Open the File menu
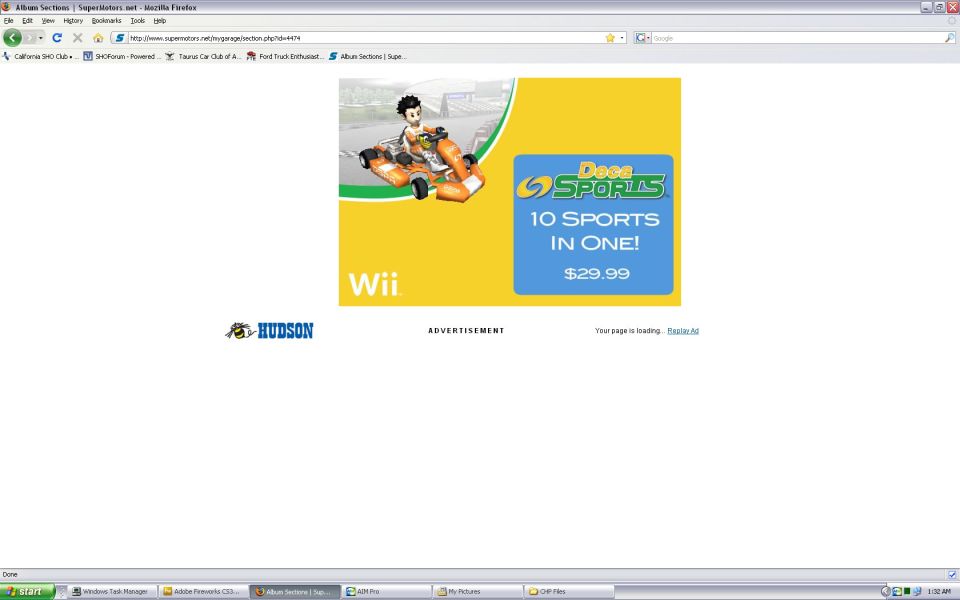Viewport: 960px width, 600px height. click(9, 20)
